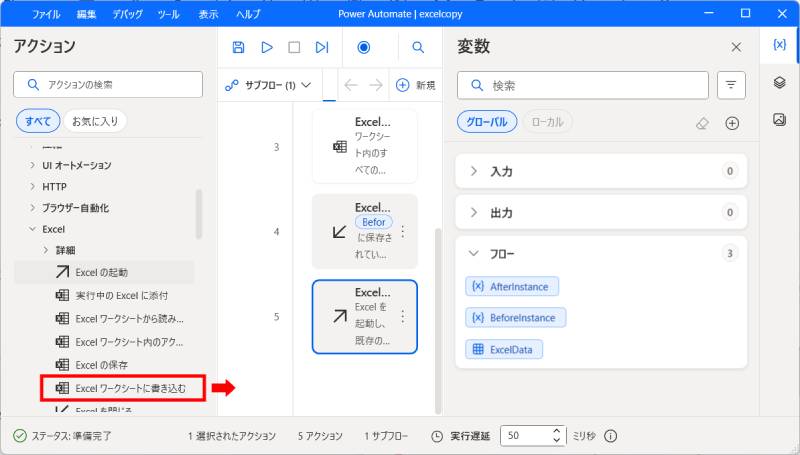The height and width of the screenshot is (455, 800).
Task: Click the AfterInstance variable chip
Action: 512,286
